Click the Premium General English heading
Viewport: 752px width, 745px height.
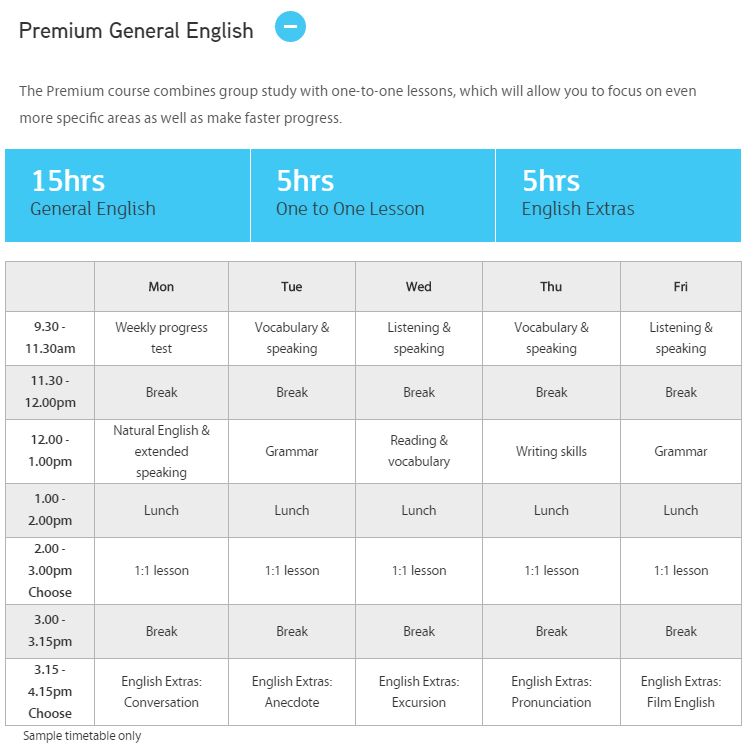136,31
